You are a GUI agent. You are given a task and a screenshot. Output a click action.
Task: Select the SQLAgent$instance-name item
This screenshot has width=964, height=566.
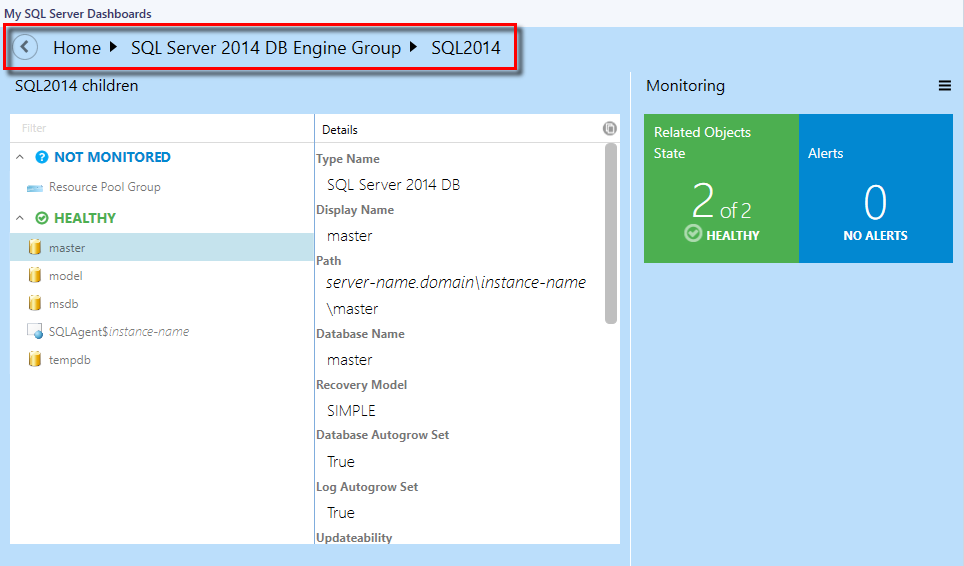click(x=162, y=331)
